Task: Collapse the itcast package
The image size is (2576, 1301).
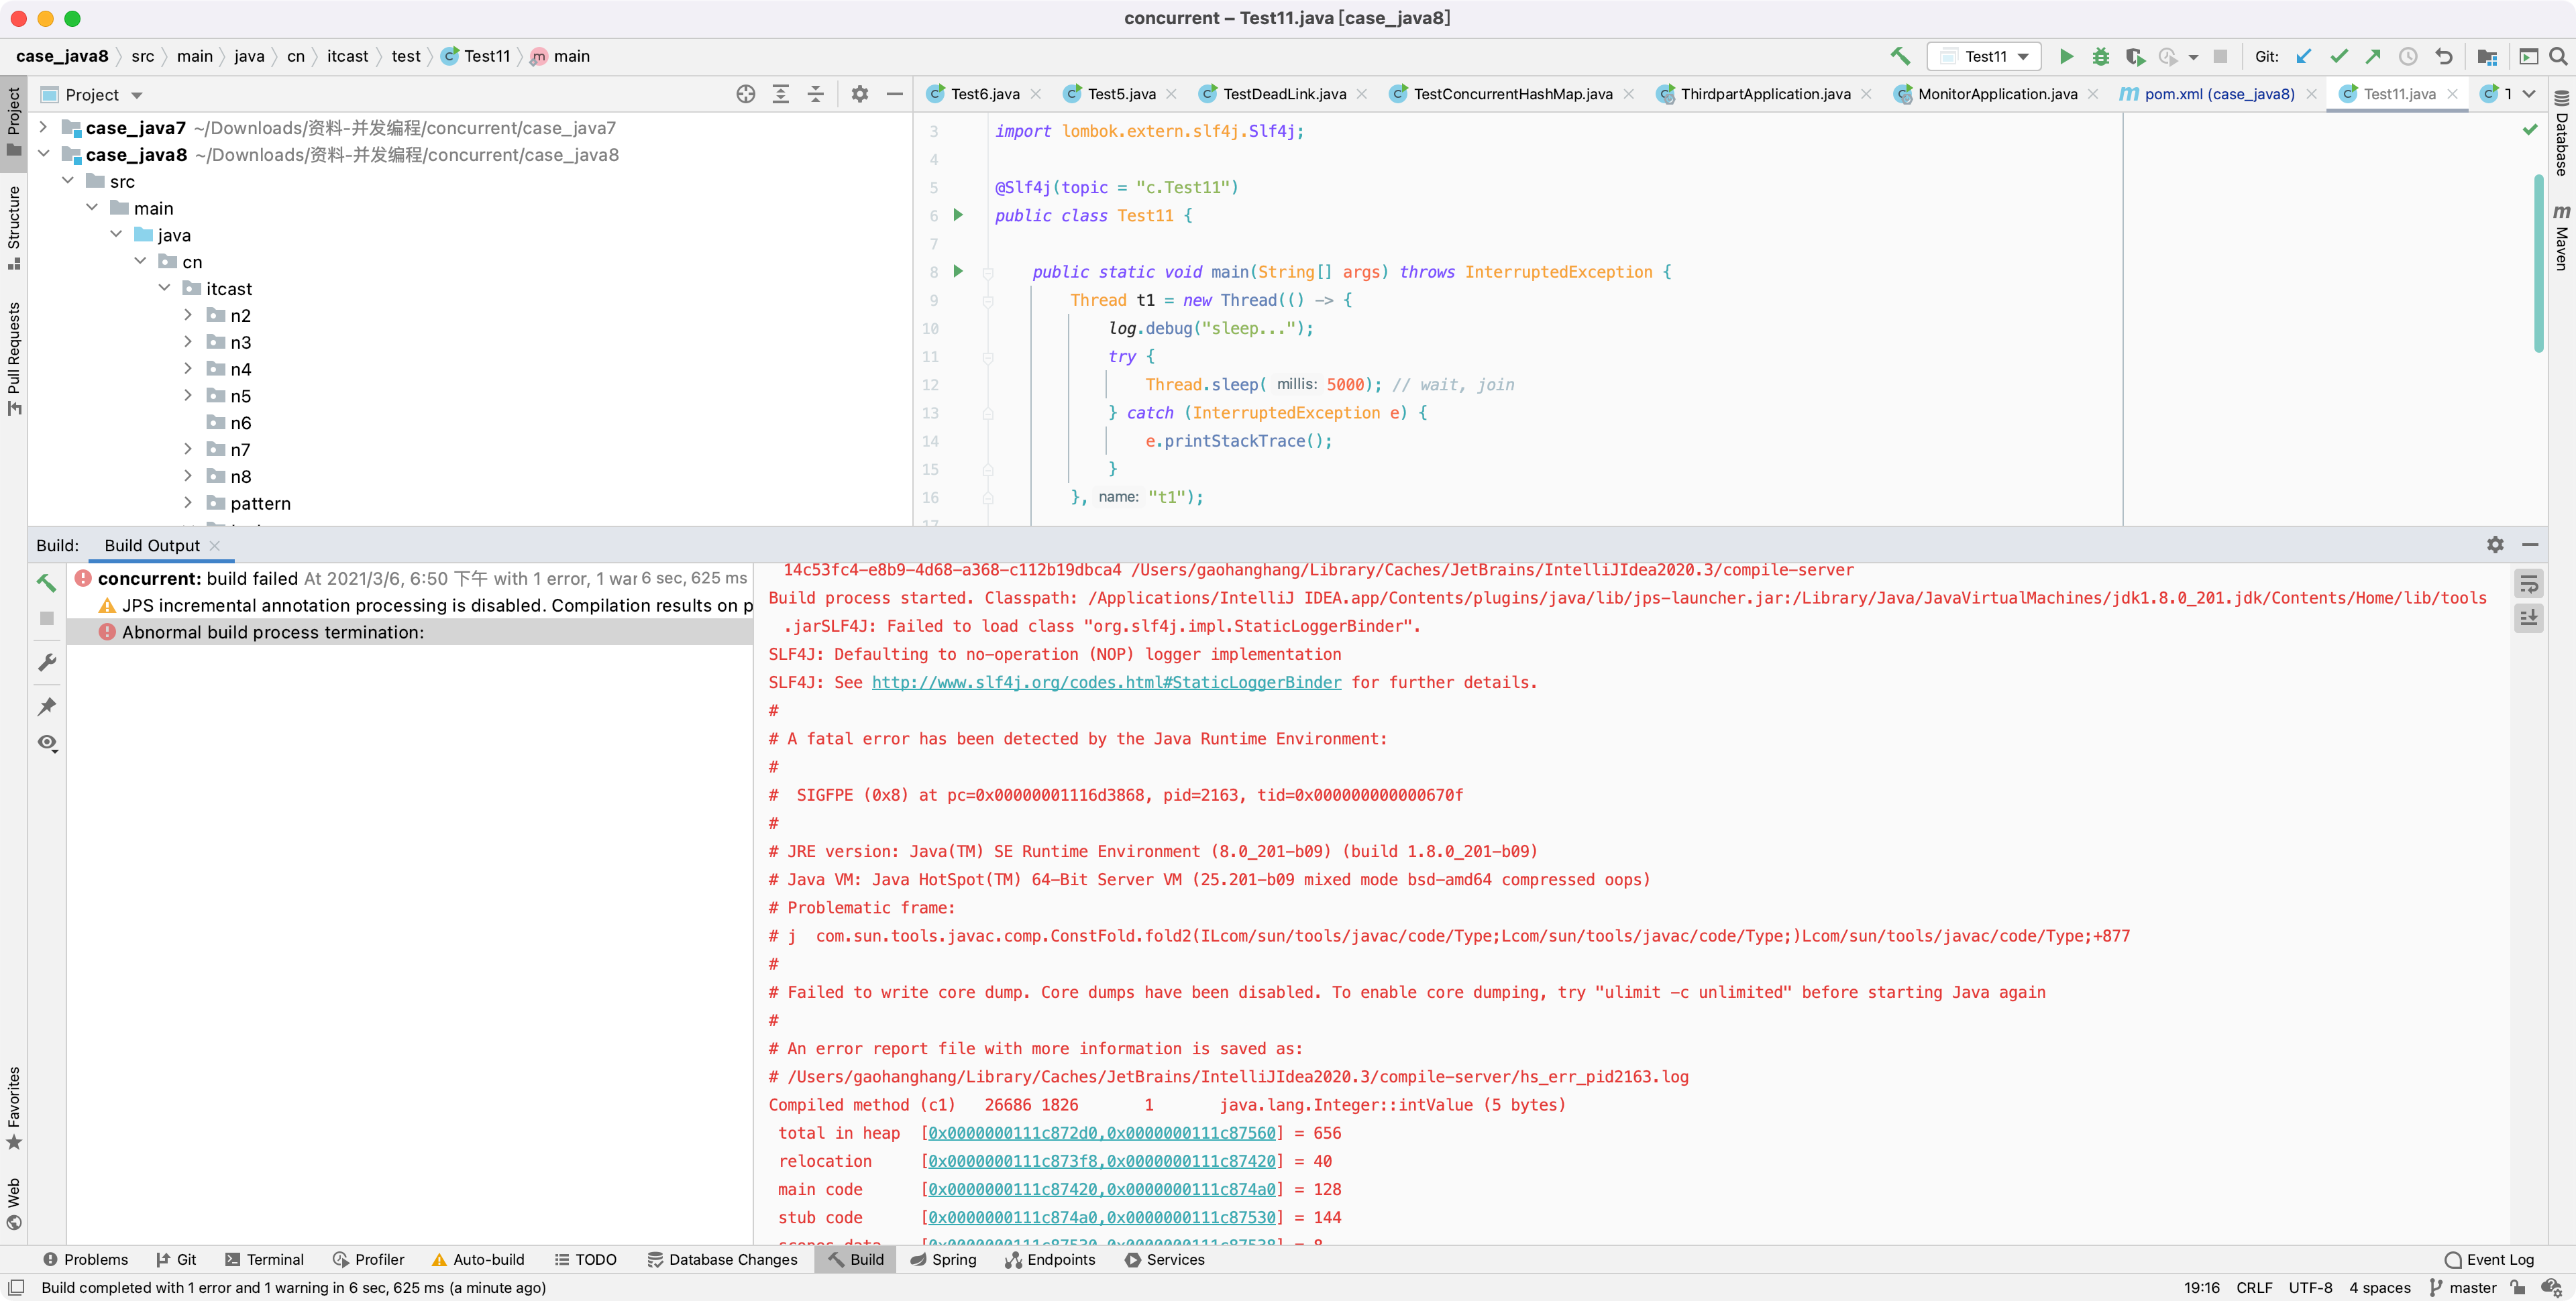Action: (x=164, y=288)
